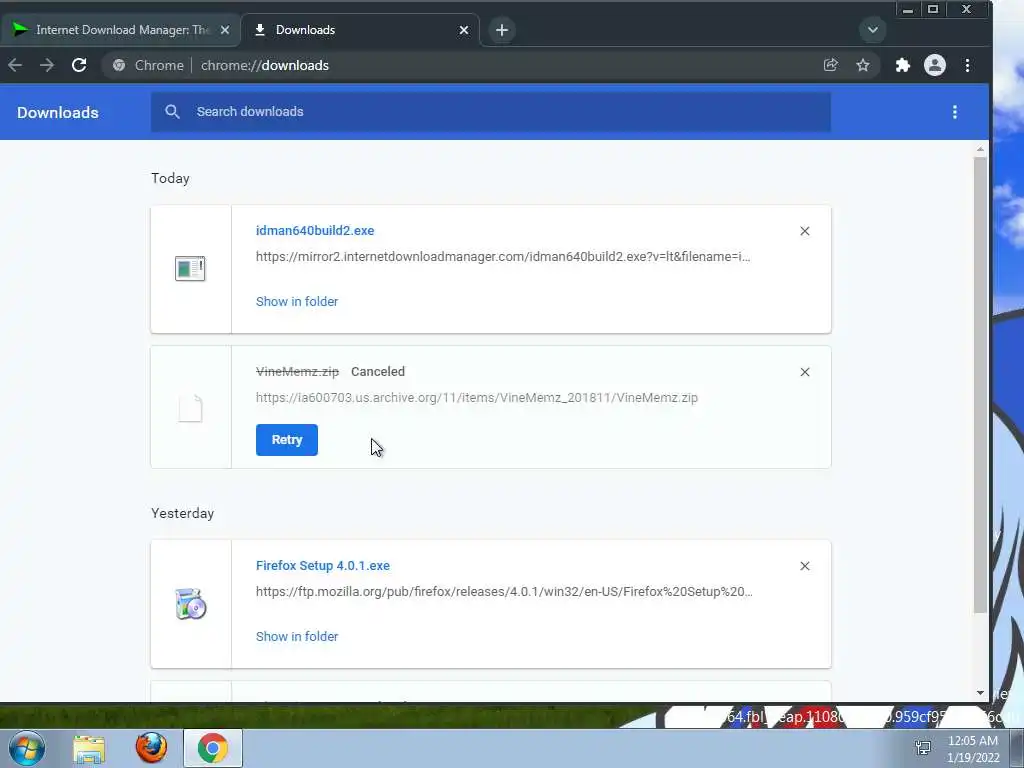Click the Show desktop strip on the taskbar
This screenshot has width=1024, height=768.
[x=1017, y=748]
